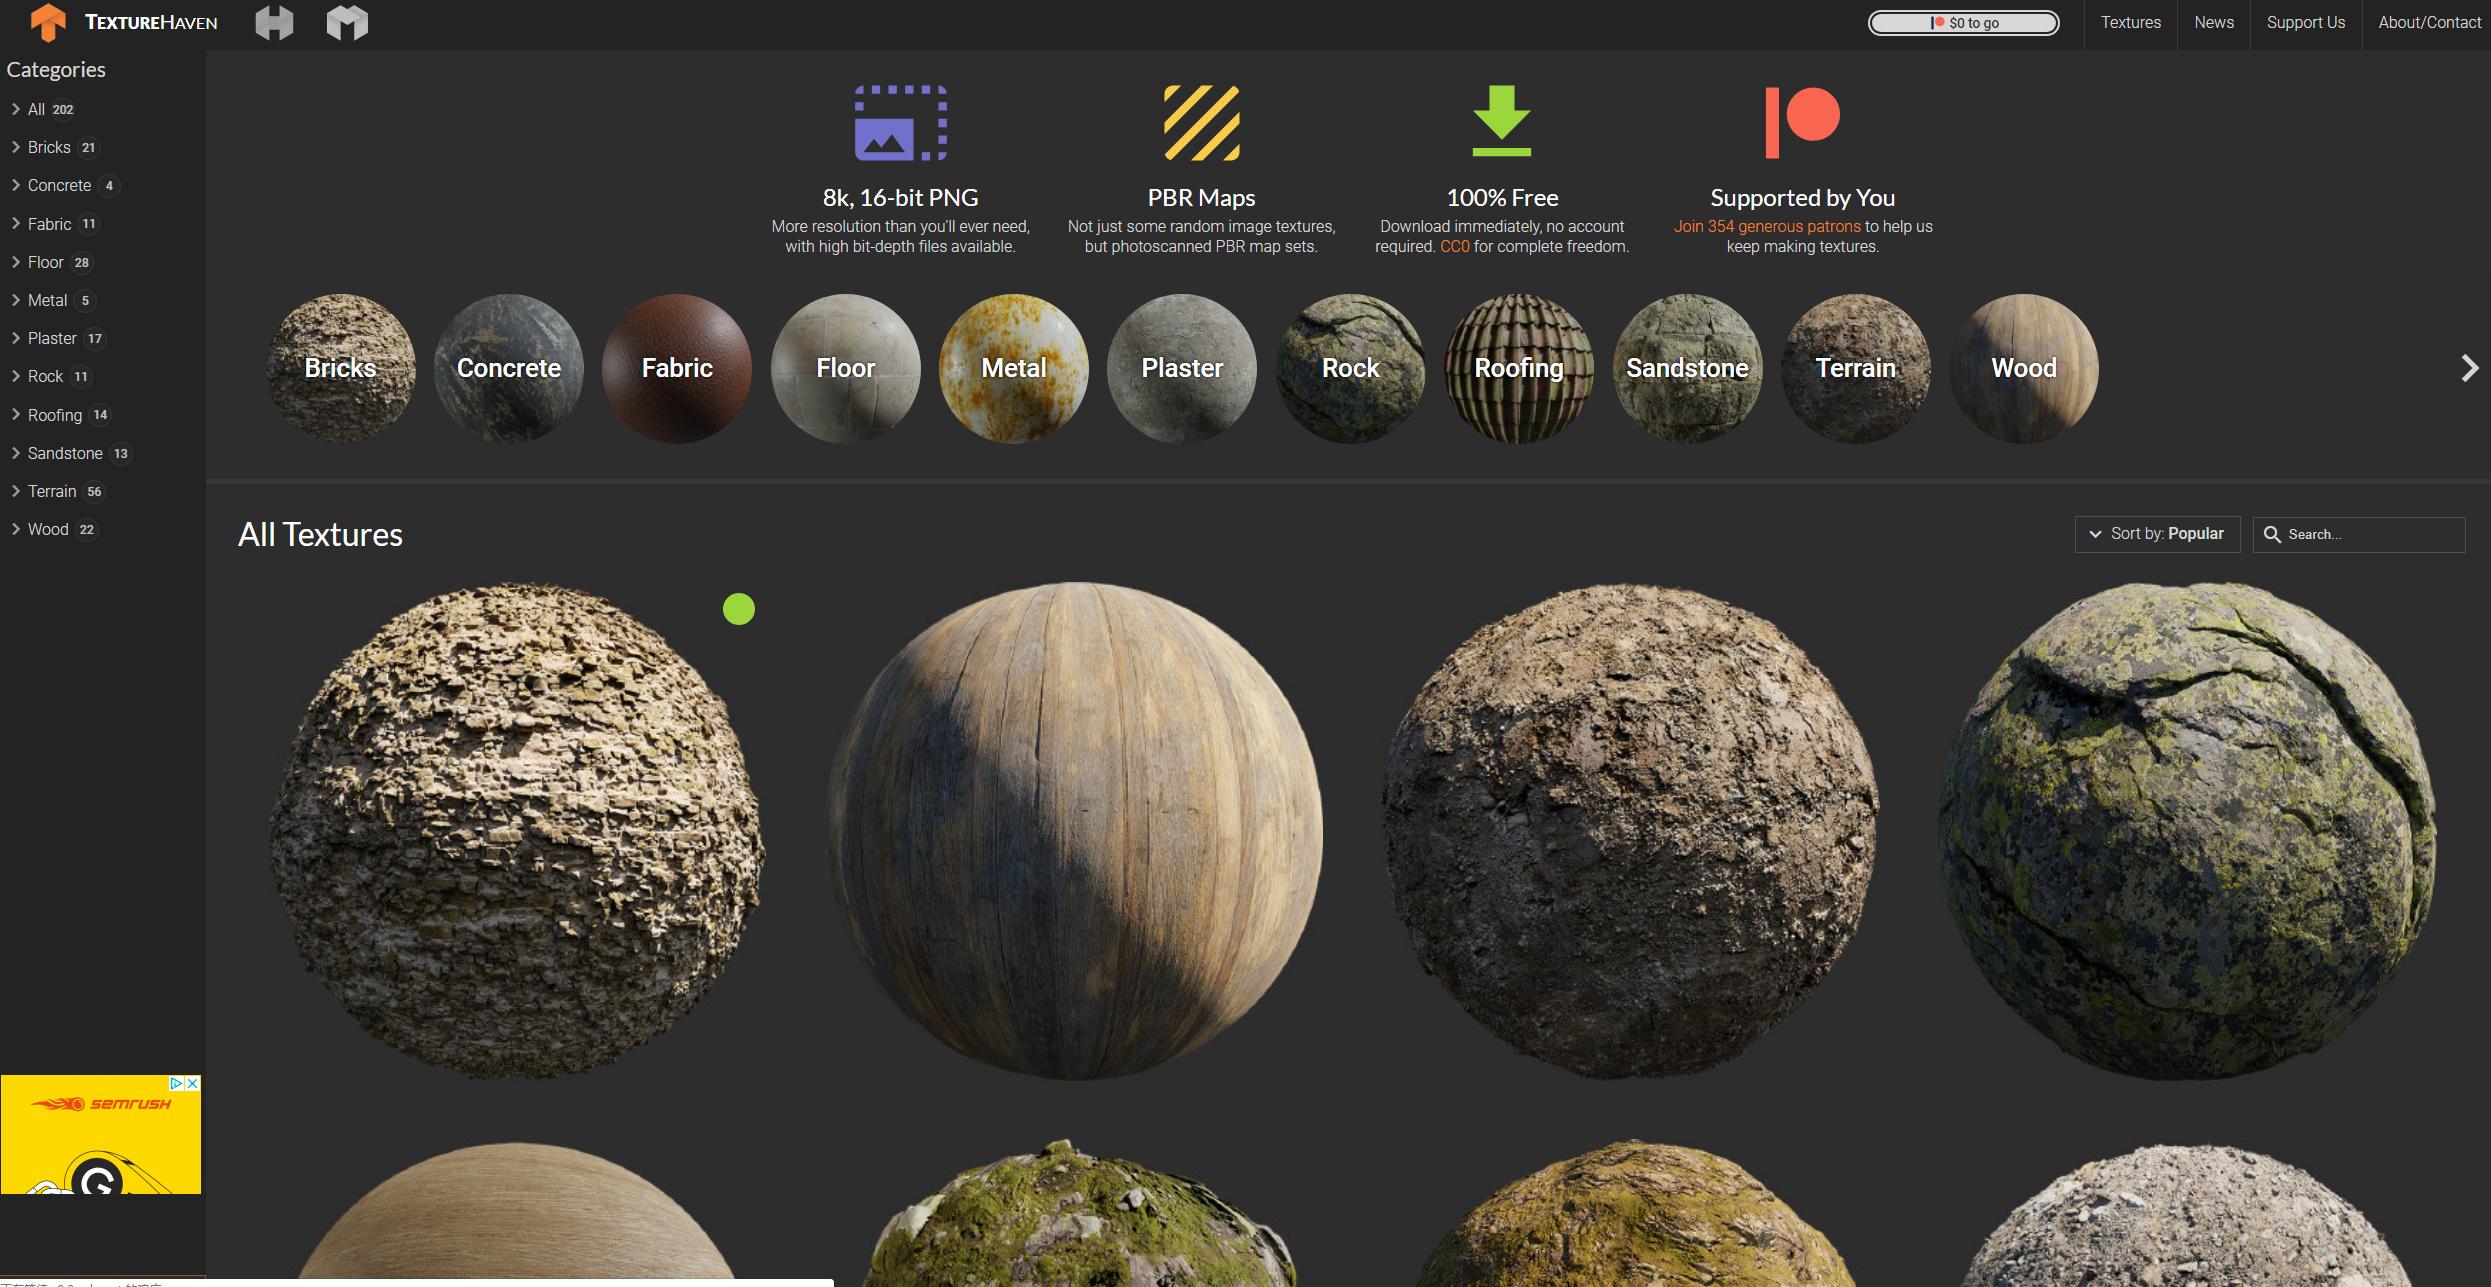Open the HDRI Haven sister site icon
Screen dimensions: 2491x1287
pos(274,22)
